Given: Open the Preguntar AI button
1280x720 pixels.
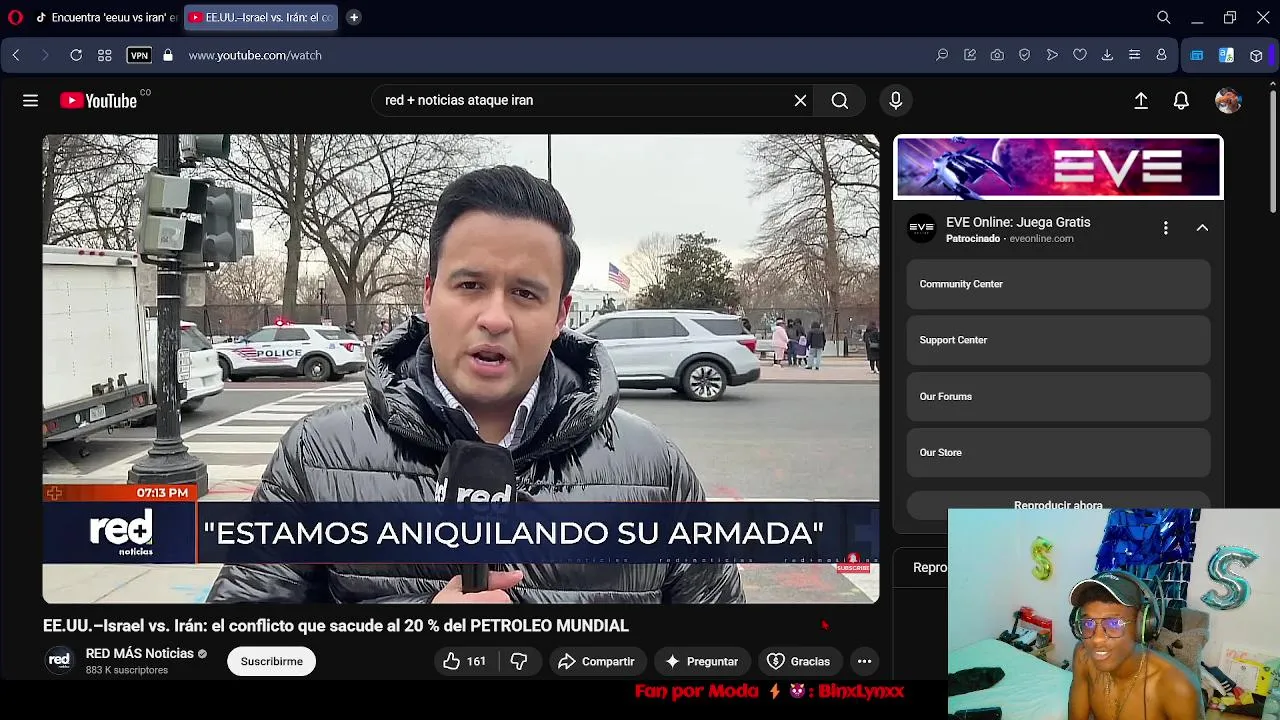Looking at the screenshot, I should [x=701, y=661].
